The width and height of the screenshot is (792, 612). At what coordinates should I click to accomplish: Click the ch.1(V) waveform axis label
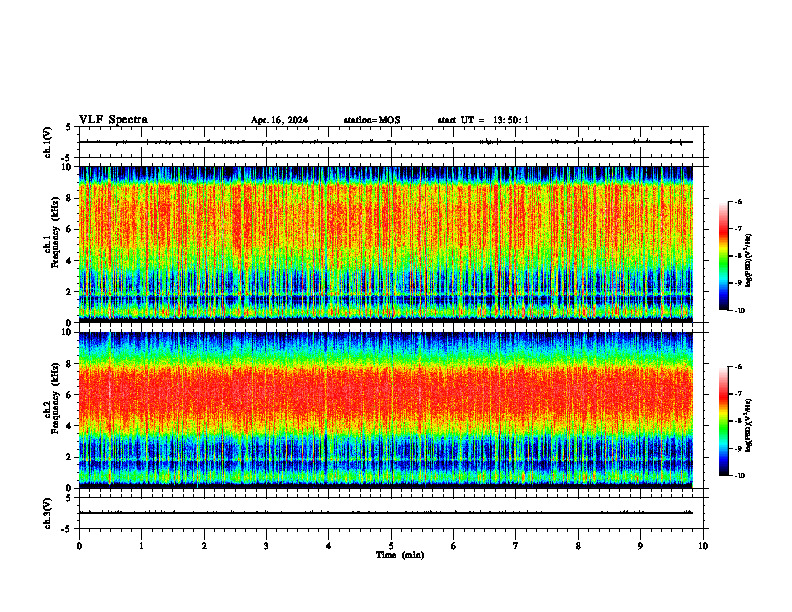[x=48, y=142]
